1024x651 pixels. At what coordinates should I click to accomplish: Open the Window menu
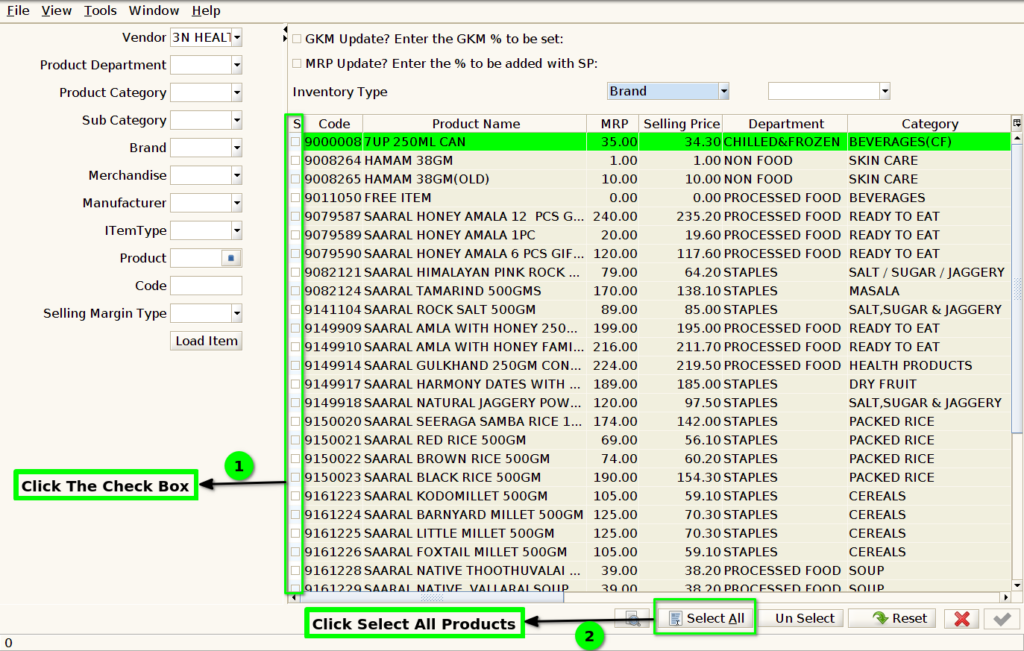pyautogui.click(x=153, y=10)
